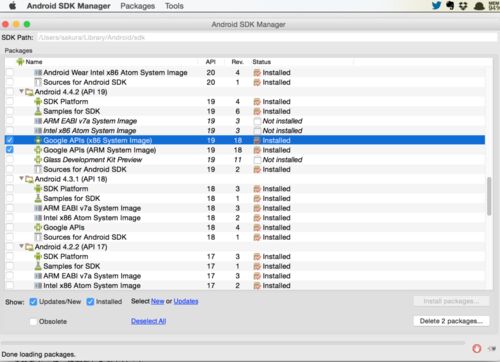Click the SDK Platform API 18 android icon
This screenshot has height=362, width=500.
point(38,189)
